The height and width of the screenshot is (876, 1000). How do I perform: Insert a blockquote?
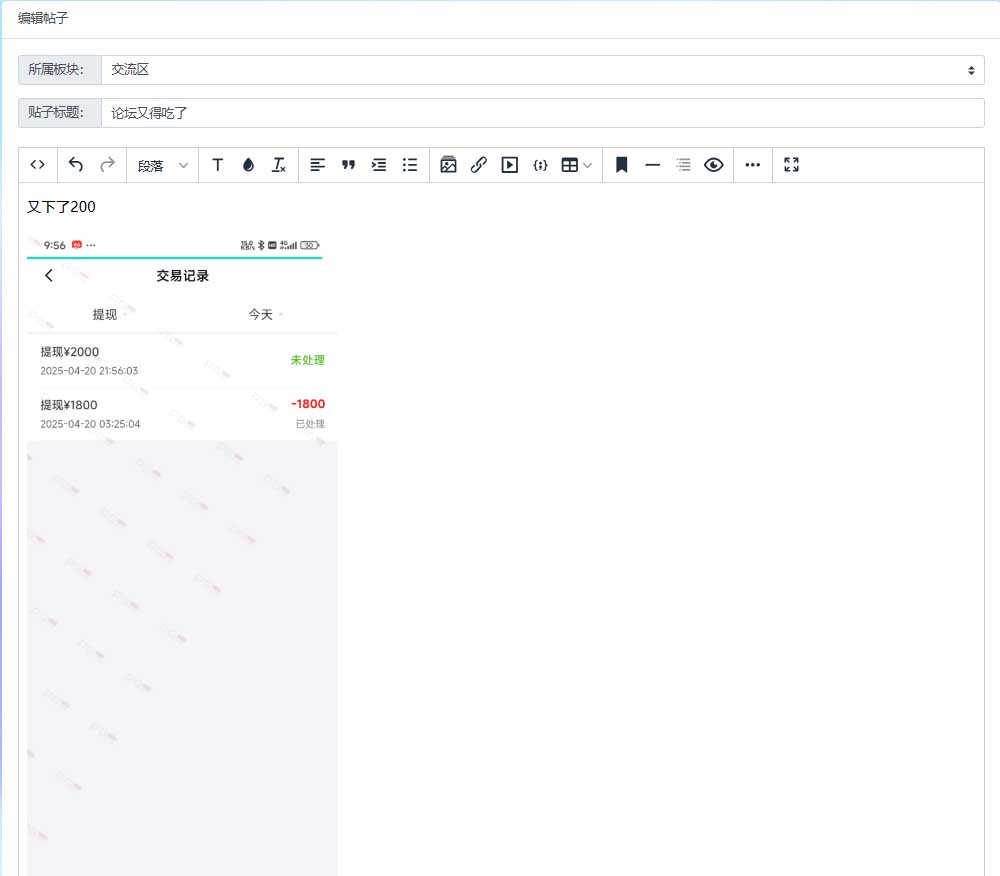[348, 165]
